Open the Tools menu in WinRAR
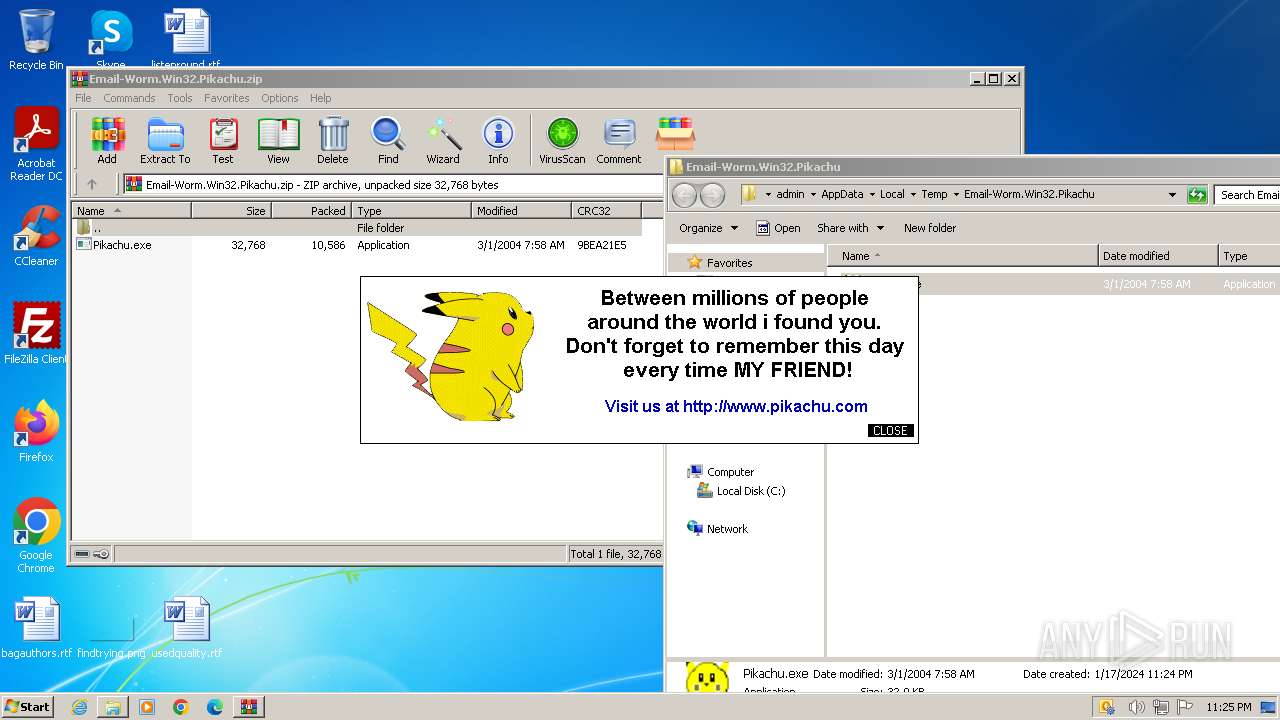This screenshot has height=720, width=1280. click(x=180, y=98)
